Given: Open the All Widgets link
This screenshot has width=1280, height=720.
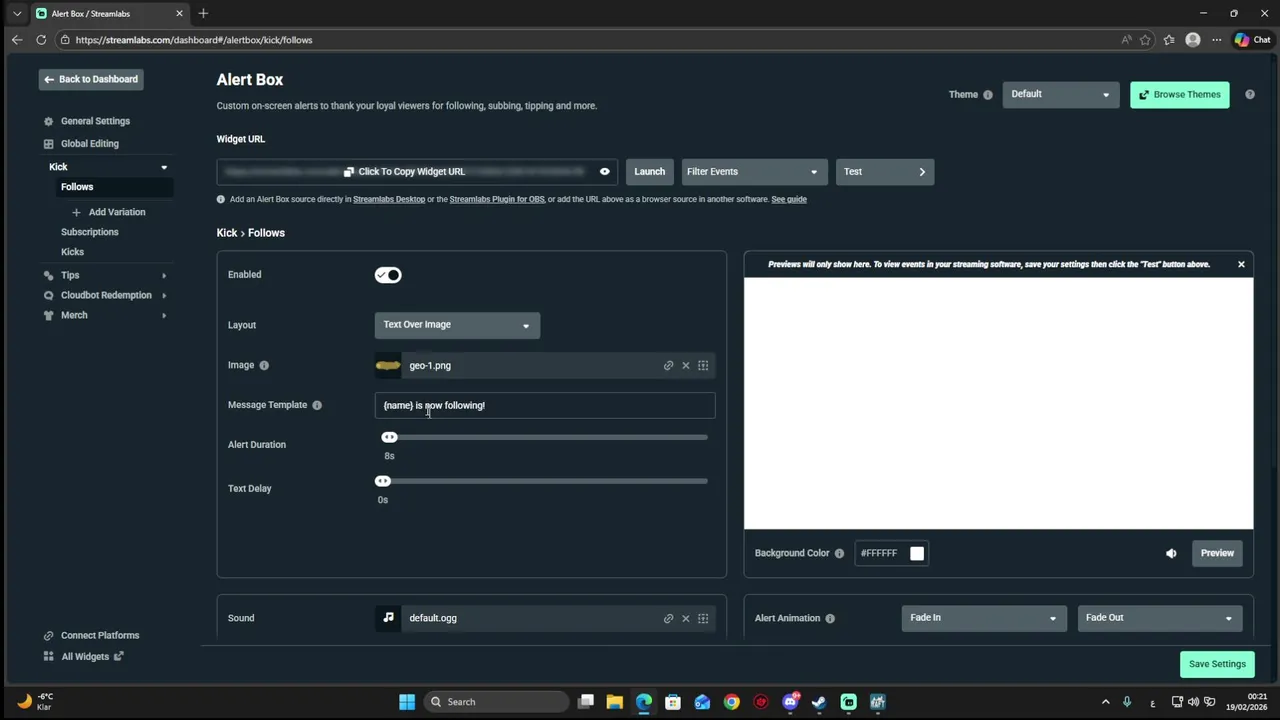Looking at the screenshot, I should [x=85, y=657].
